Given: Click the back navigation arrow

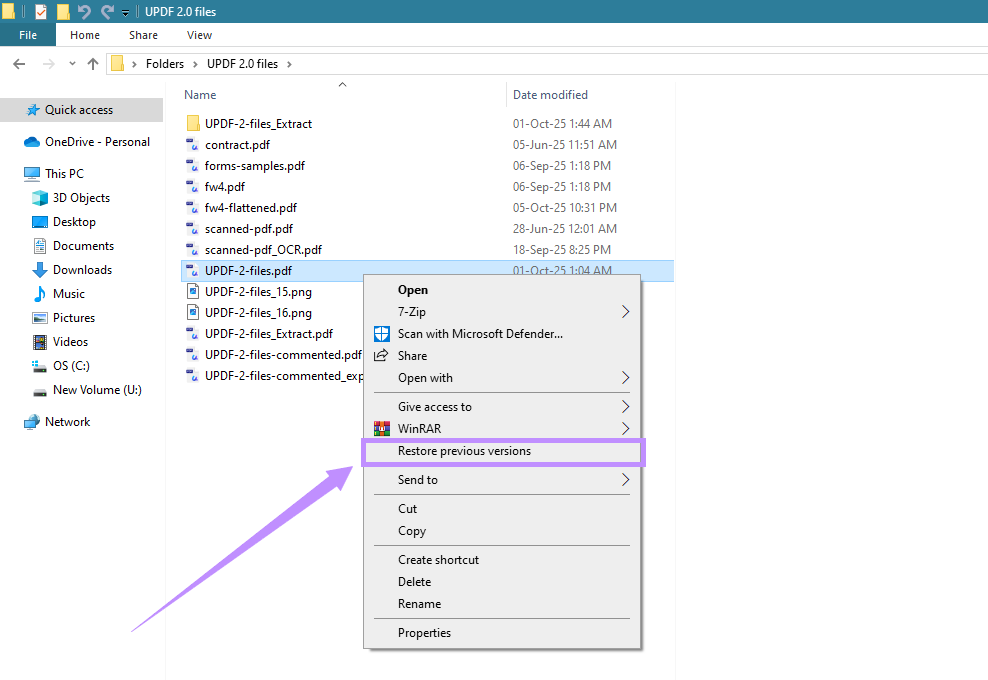Looking at the screenshot, I should coord(18,63).
